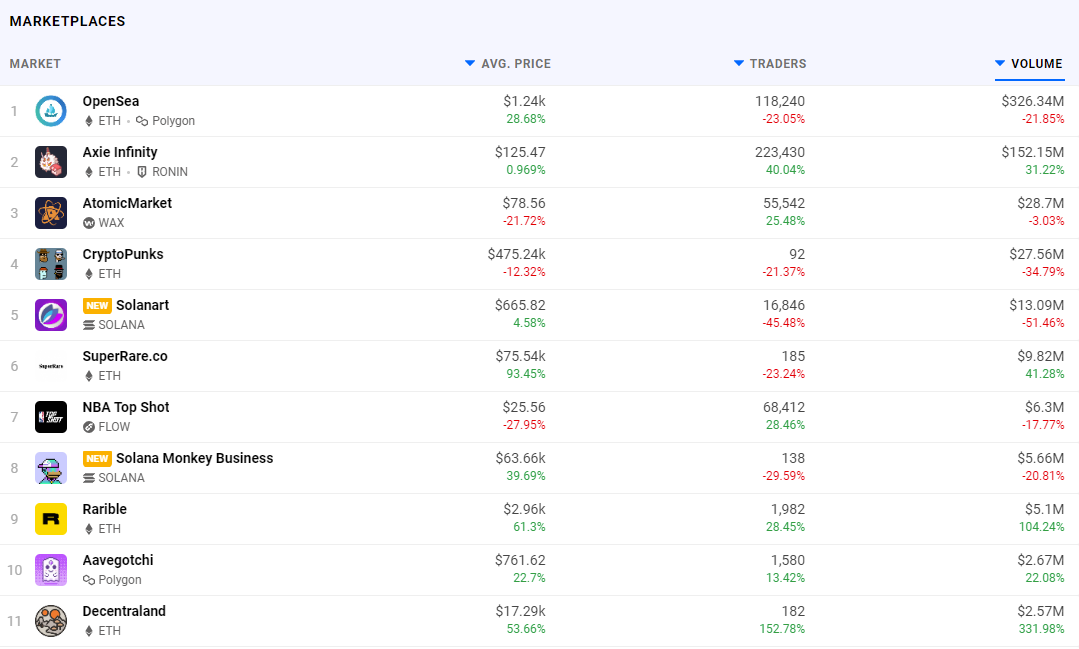Click the NBA Top Shot logo
Image resolution: width=1079 pixels, height=649 pixels.
tap(51, 416)
